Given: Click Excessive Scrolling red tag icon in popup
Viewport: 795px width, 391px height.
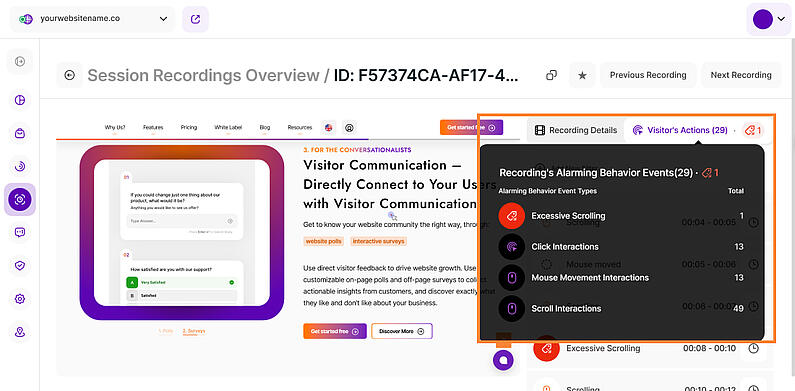Looking at the screenshot, I should 512,216.
